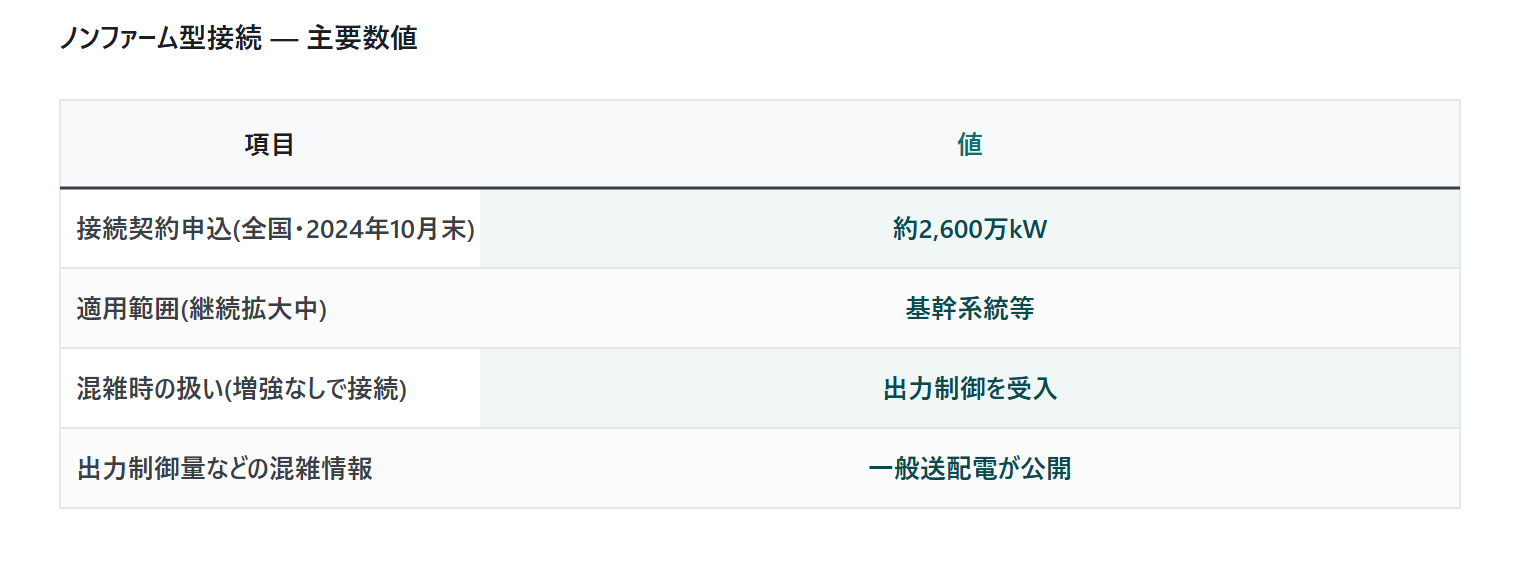1520x588 pixels.
Task: Select the 値 column header
Action: pyautogui.click(x=970, y=144)
